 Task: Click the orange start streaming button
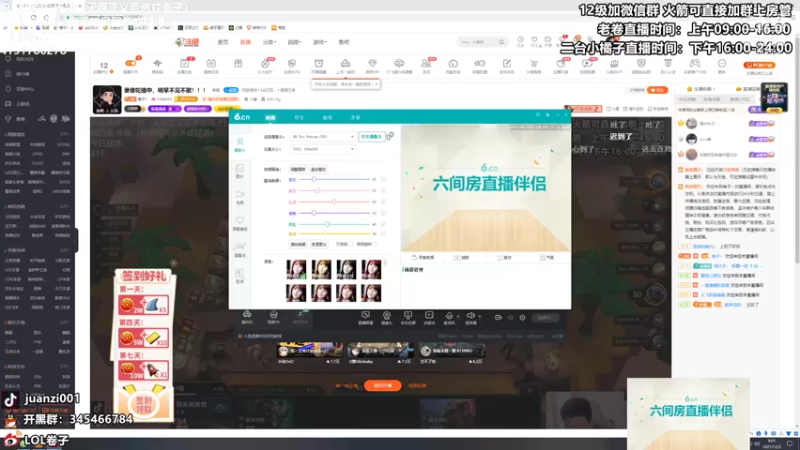(383, 386)
